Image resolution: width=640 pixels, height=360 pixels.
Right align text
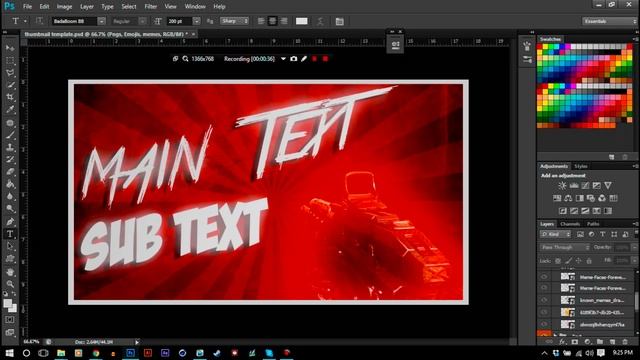pyautogui.click(x=284, y=21)
